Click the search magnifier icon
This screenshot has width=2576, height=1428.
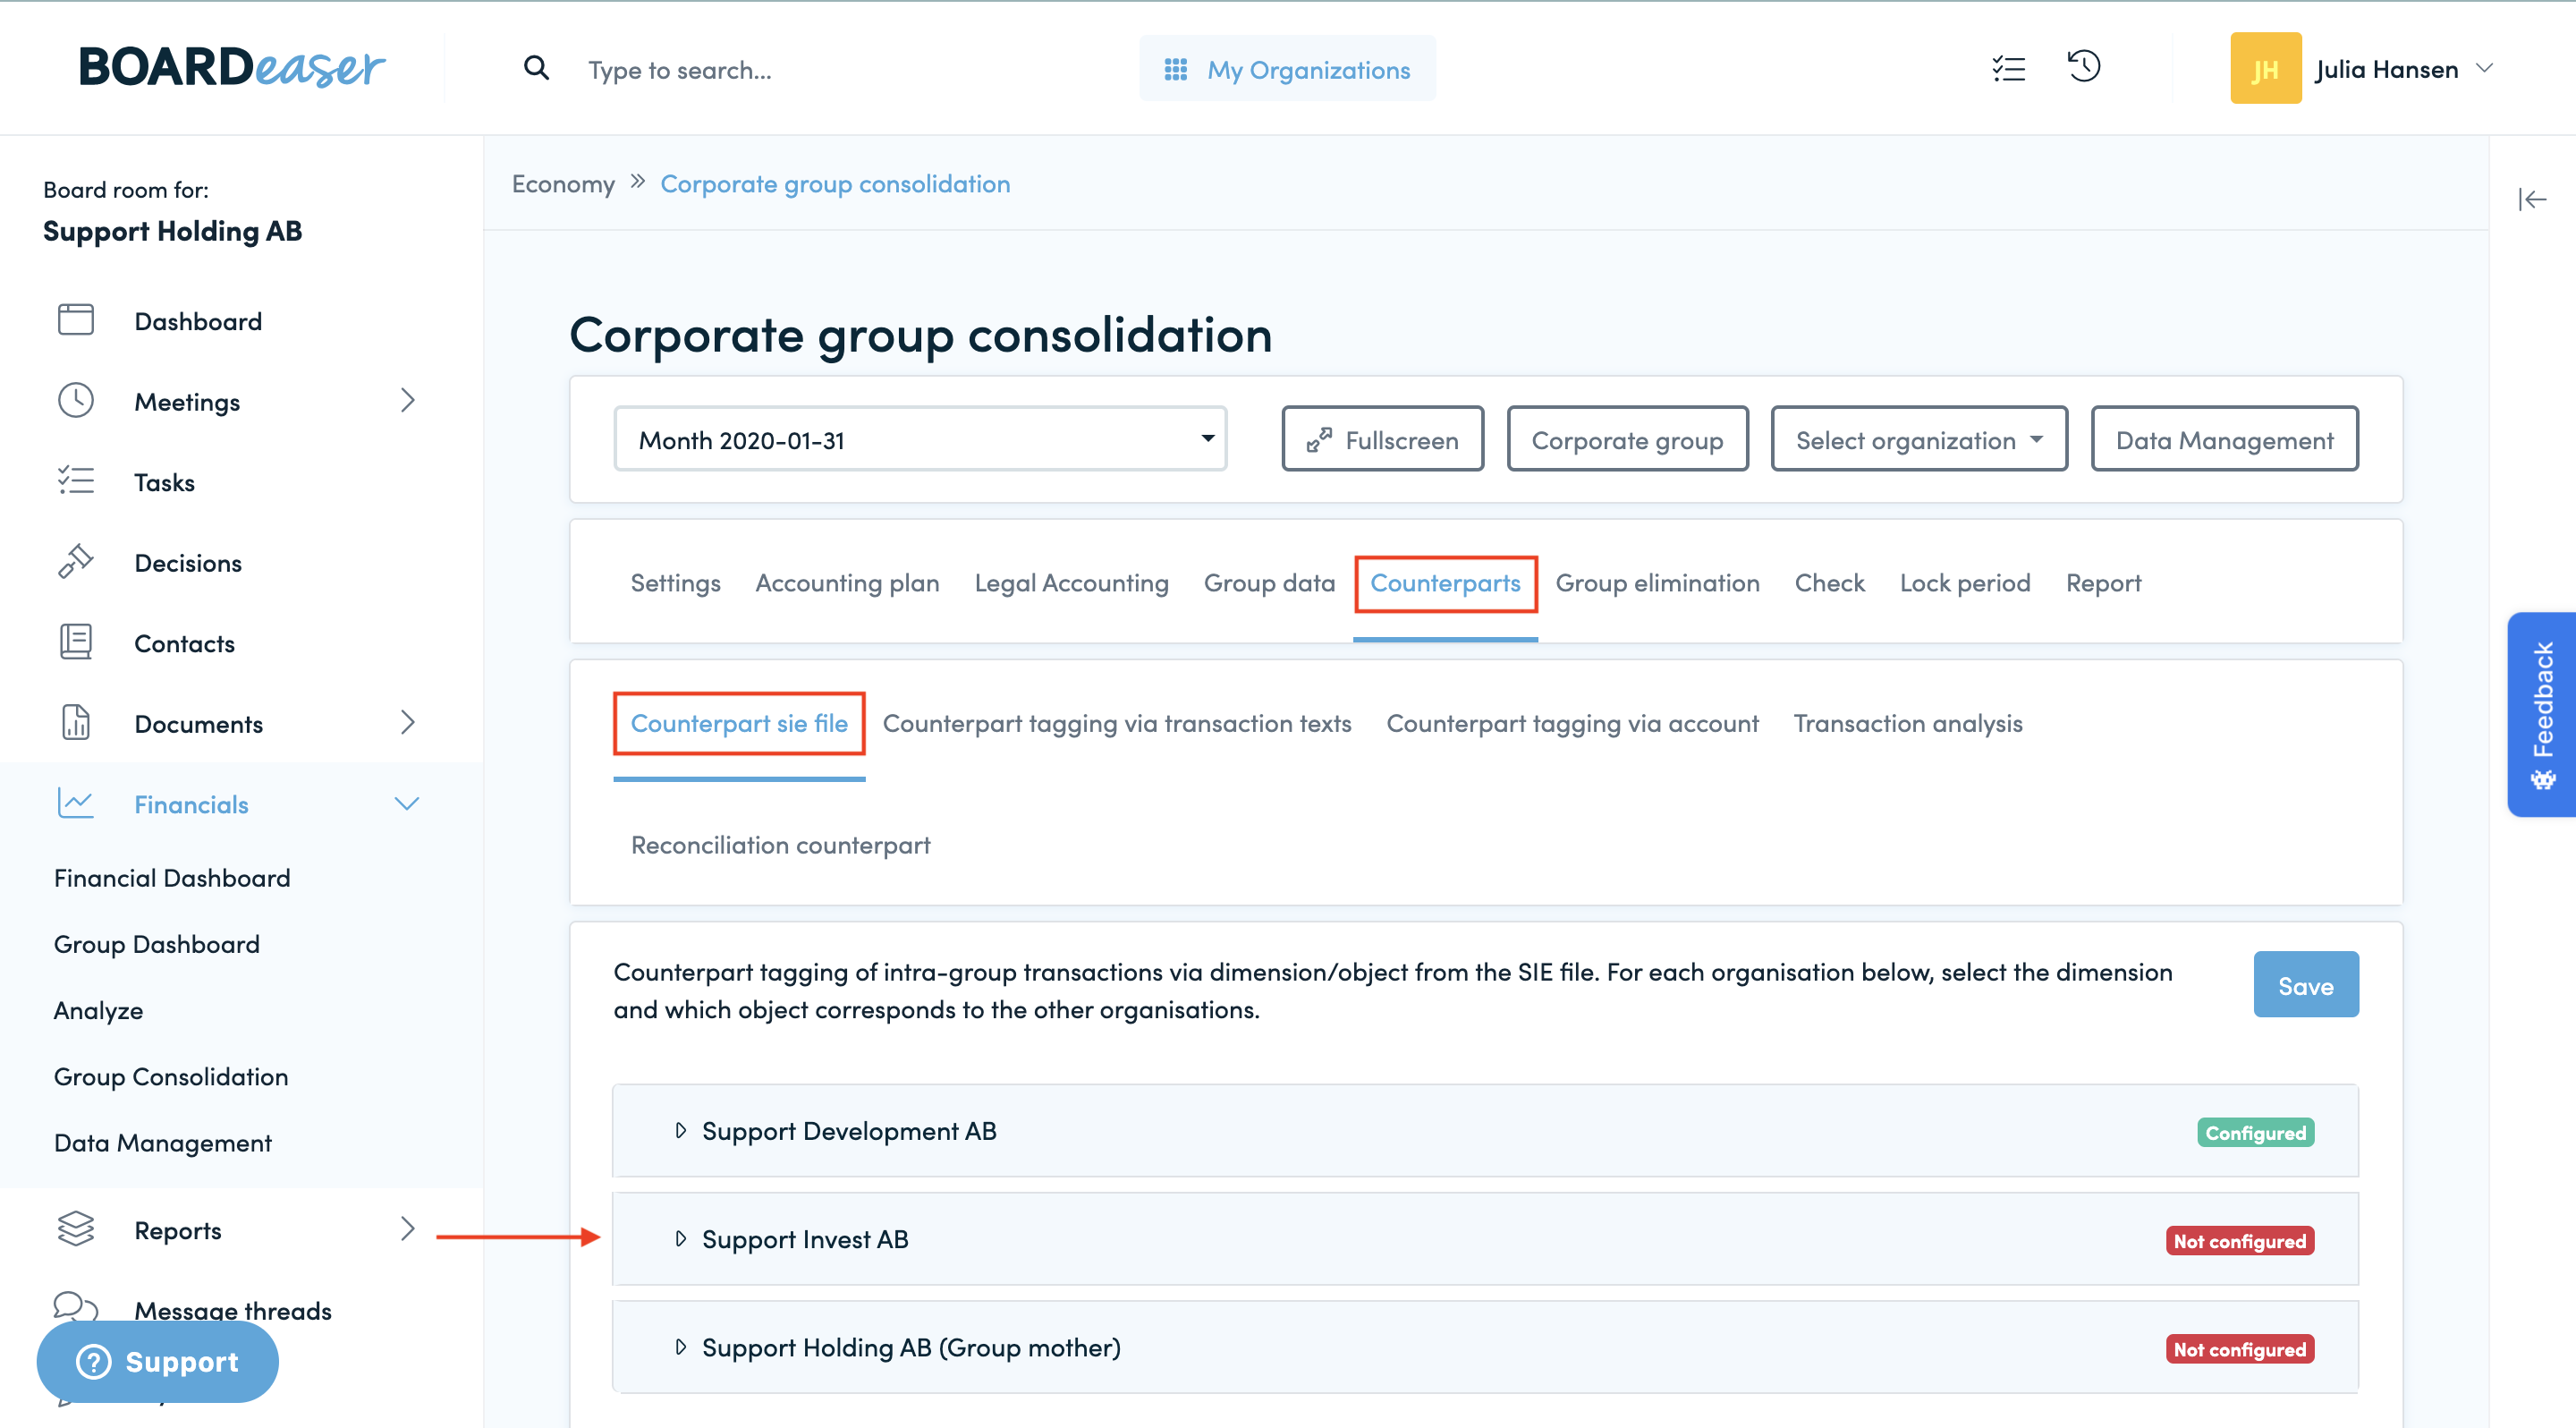(x=537, y=68)
